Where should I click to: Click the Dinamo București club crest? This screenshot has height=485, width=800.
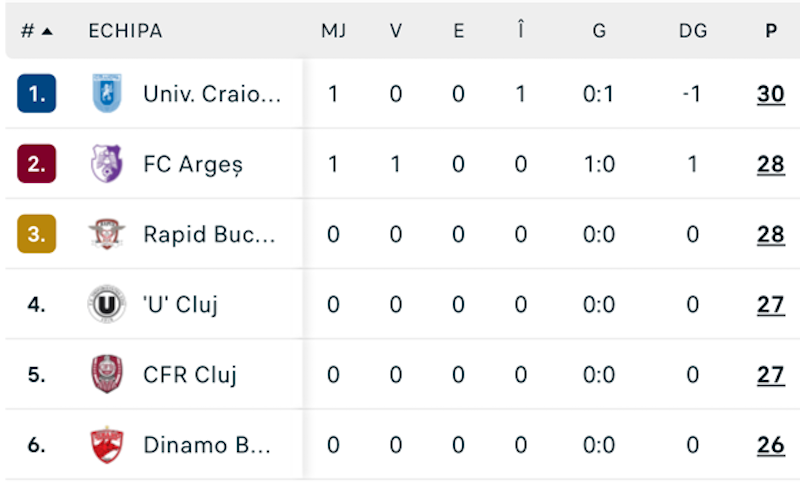click(106, 445)
